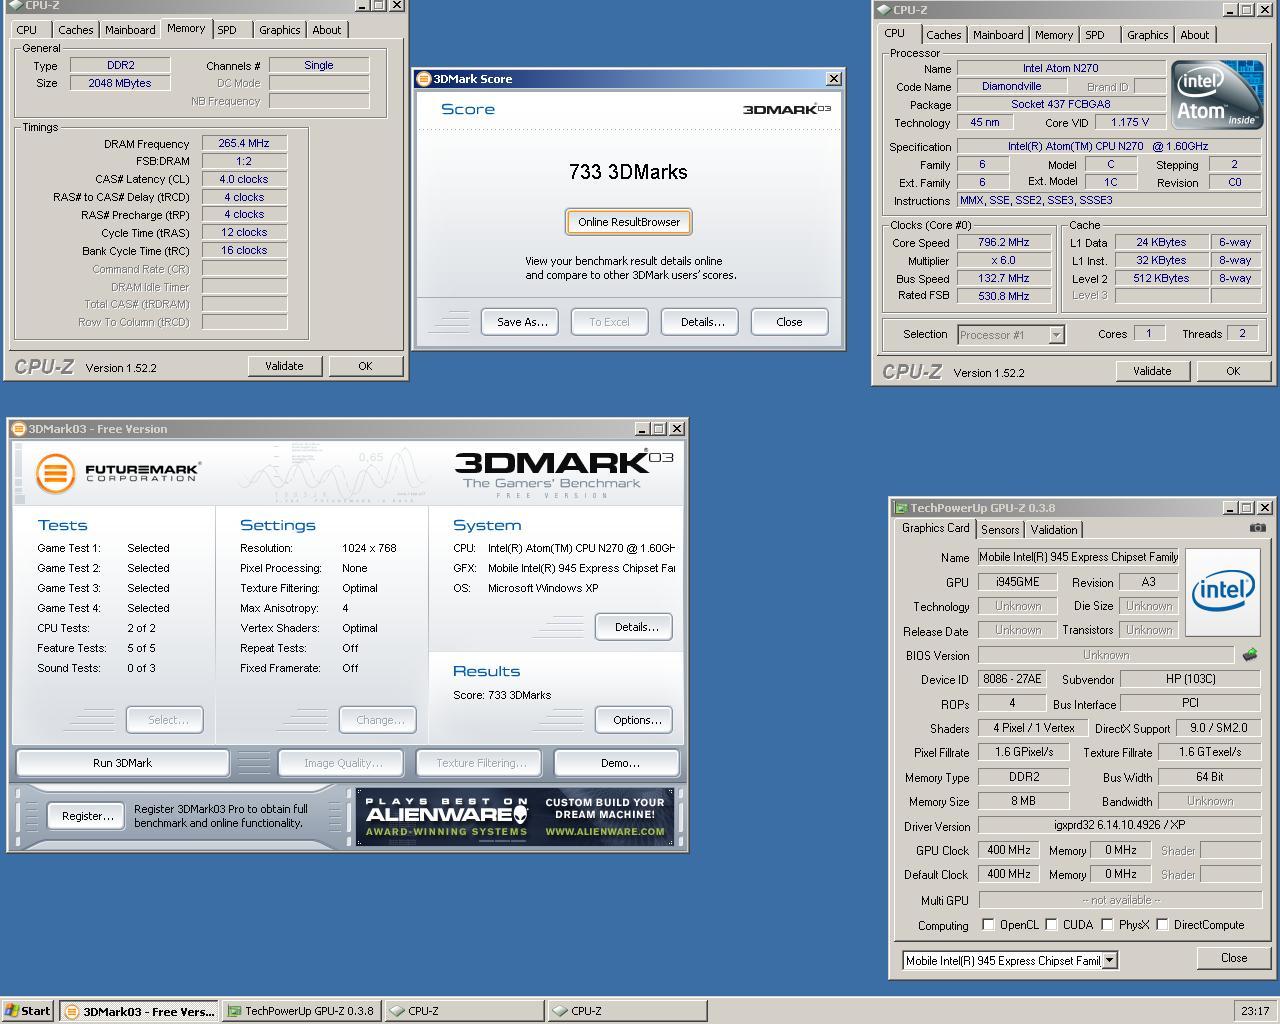The image size is (1280, 1024).
Task: Open About tab in left CPU-Z window
Action: click(326, 30)
